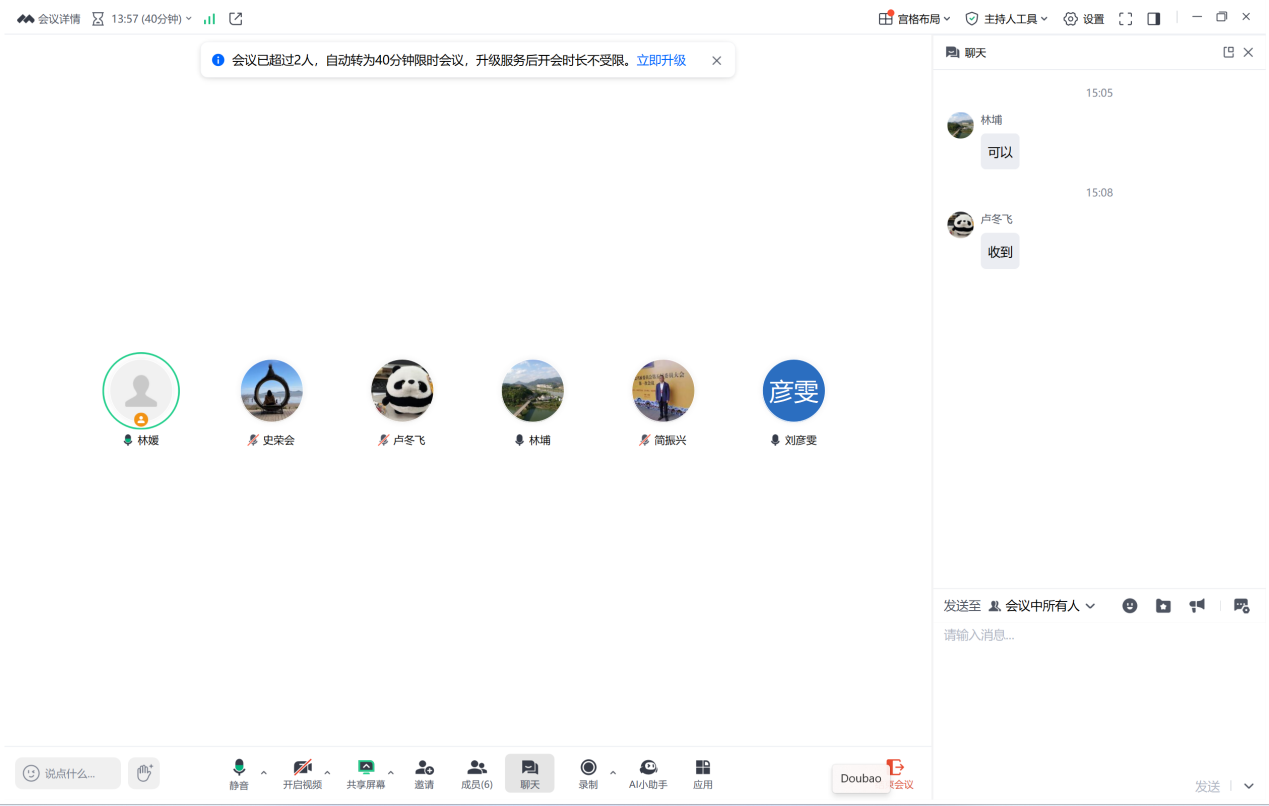Image resolution: width=1269 pixels, height=806 pixels.
Task: Open the AI小助手 assistant
Action: pos(648,773)
